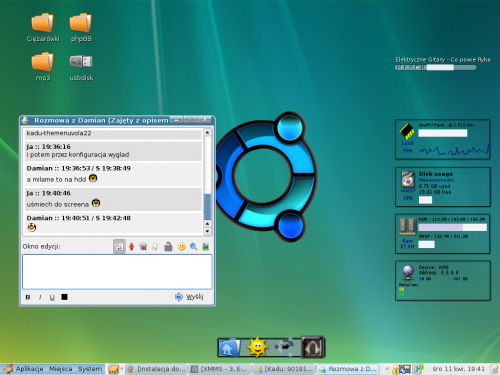Click the "Disk usage" heading text
The image size is (500, 375).
pos(436,174)
